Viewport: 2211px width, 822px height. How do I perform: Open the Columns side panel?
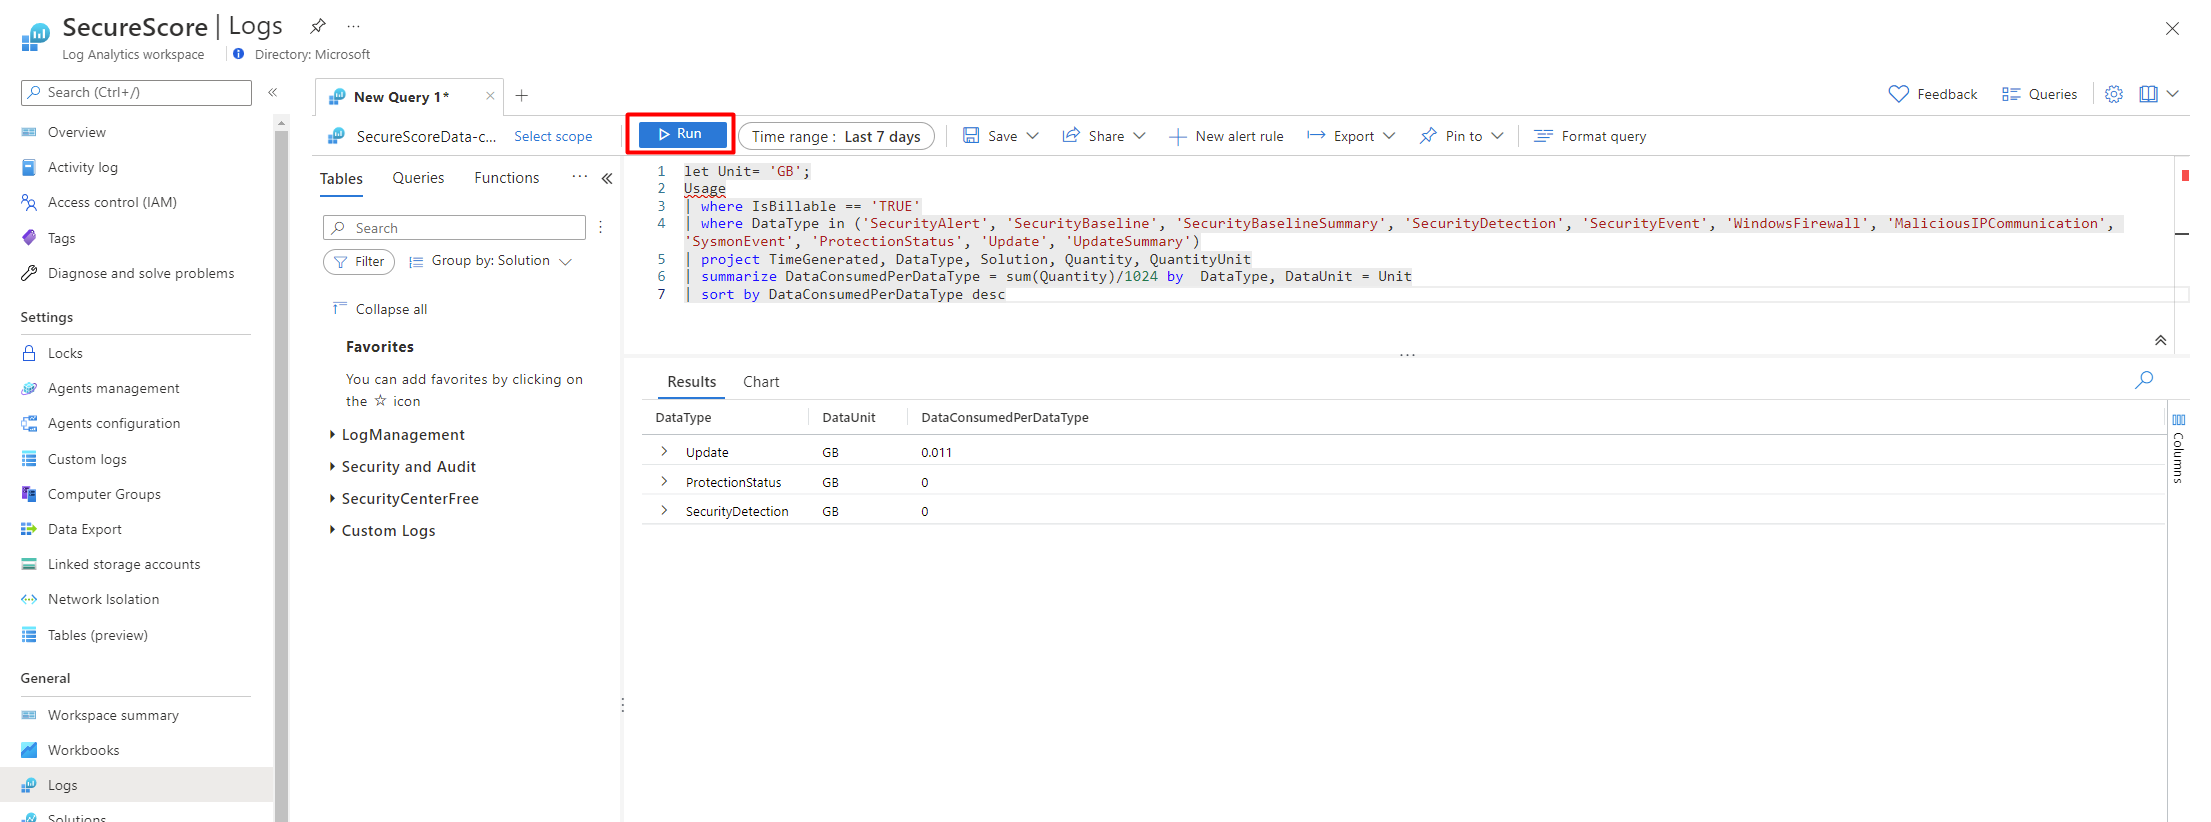coord(2178,449)
